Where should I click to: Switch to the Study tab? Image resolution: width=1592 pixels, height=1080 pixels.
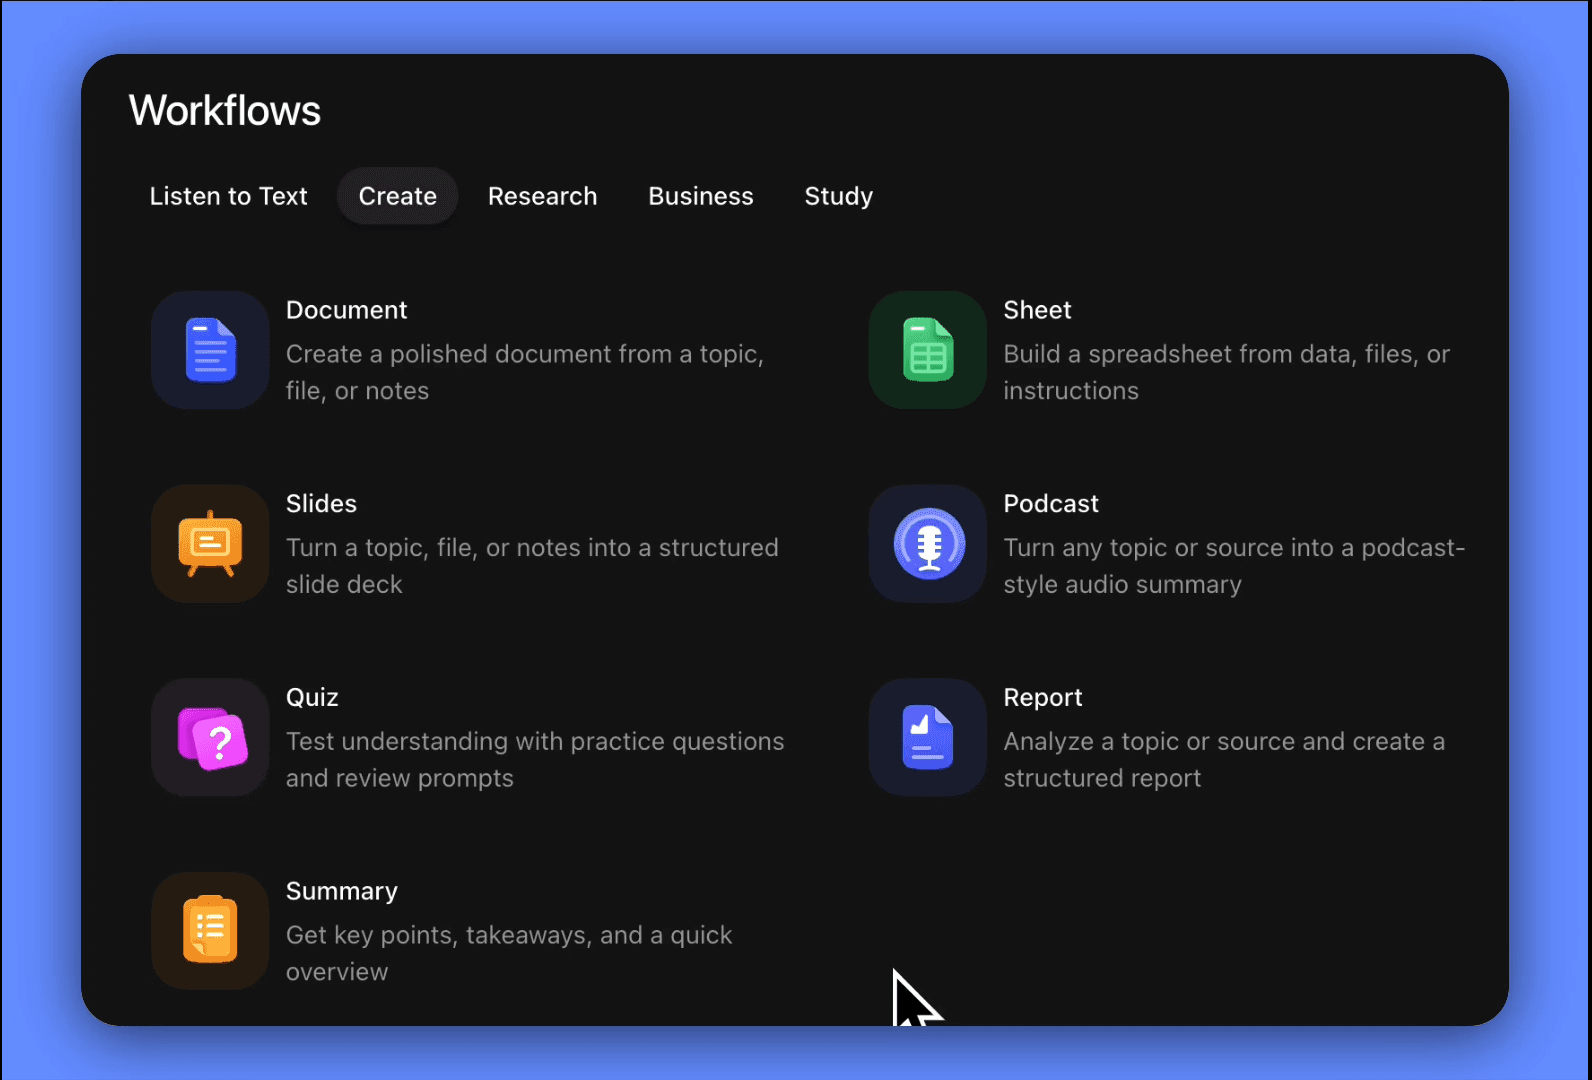(839, 196)
